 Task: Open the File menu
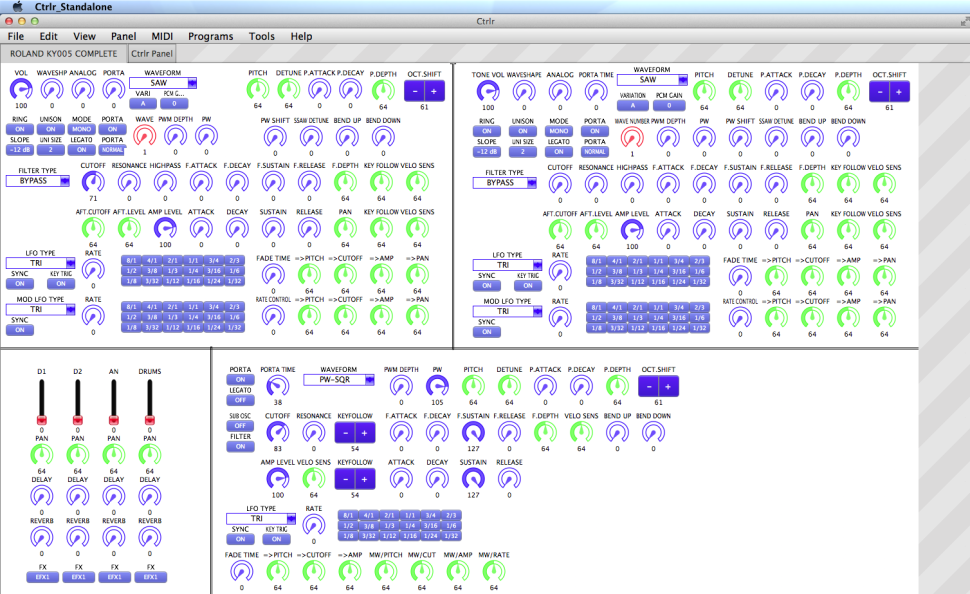point(16,36)
